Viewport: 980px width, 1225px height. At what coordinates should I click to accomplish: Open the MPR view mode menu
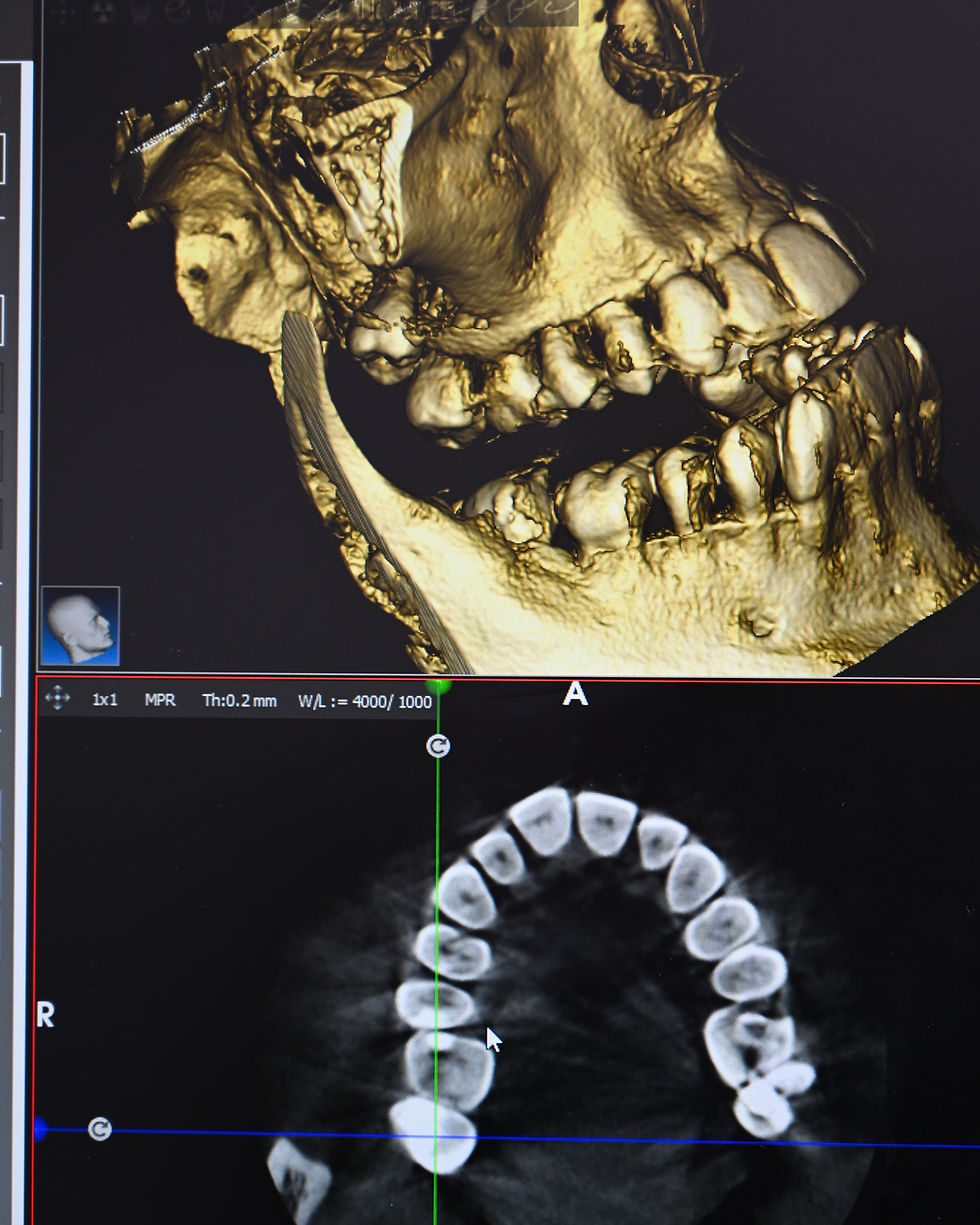click(x=160, y=700)
